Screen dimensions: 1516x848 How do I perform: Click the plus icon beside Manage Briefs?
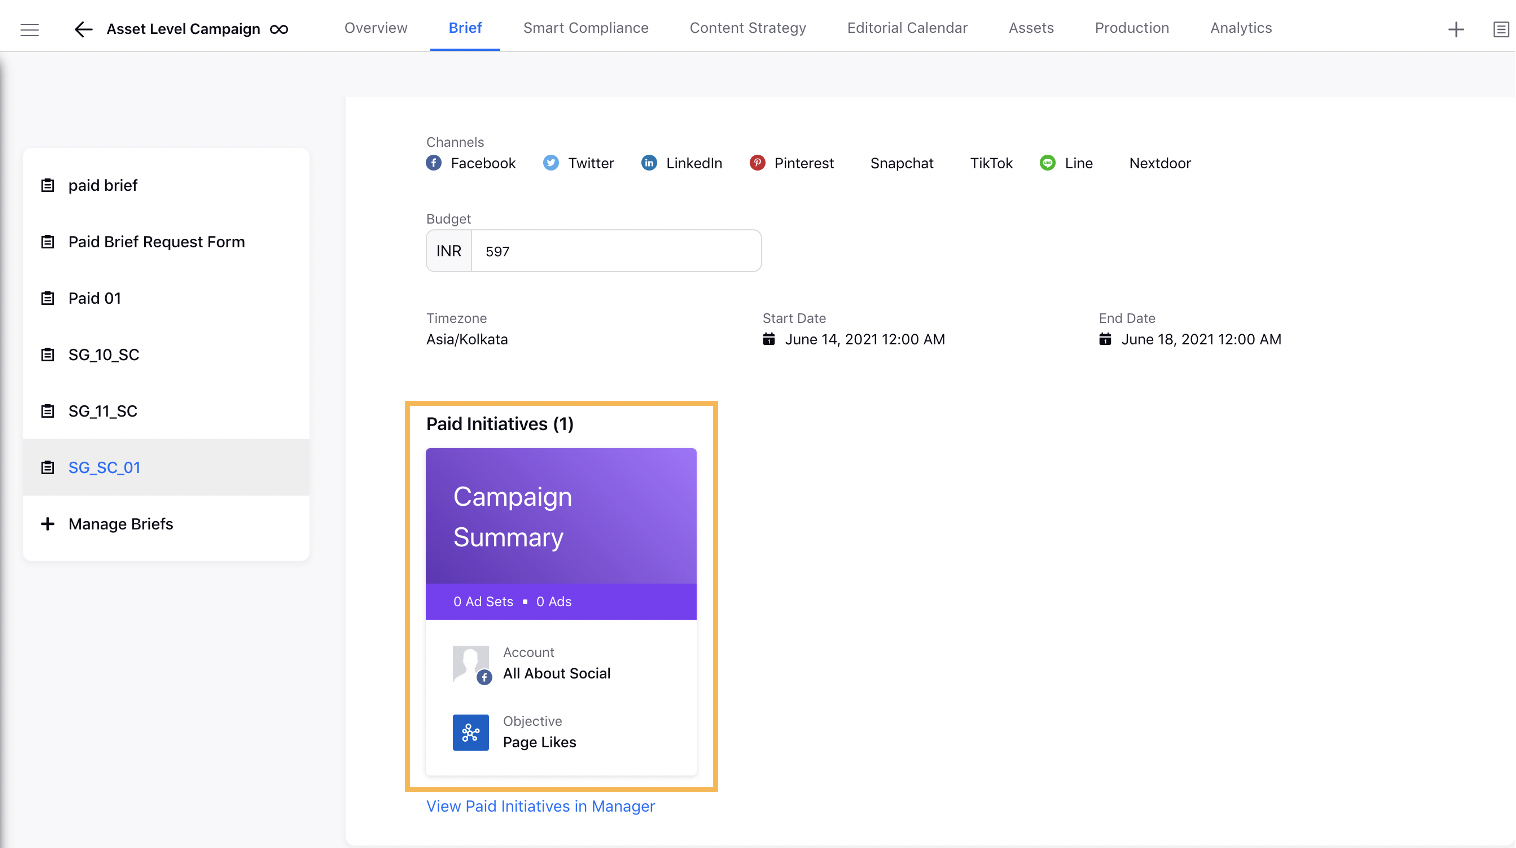click(x=47, y=524)
